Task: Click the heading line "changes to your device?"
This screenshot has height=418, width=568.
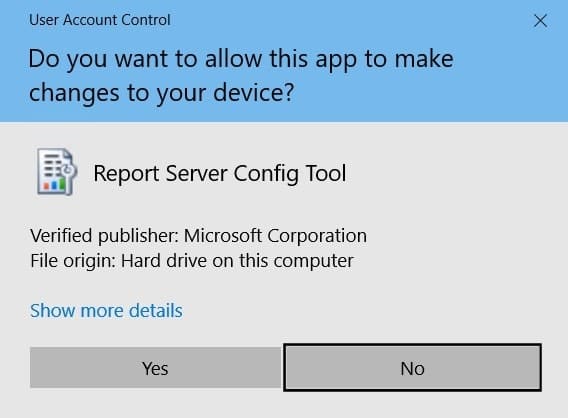Action: pos(161,93)
